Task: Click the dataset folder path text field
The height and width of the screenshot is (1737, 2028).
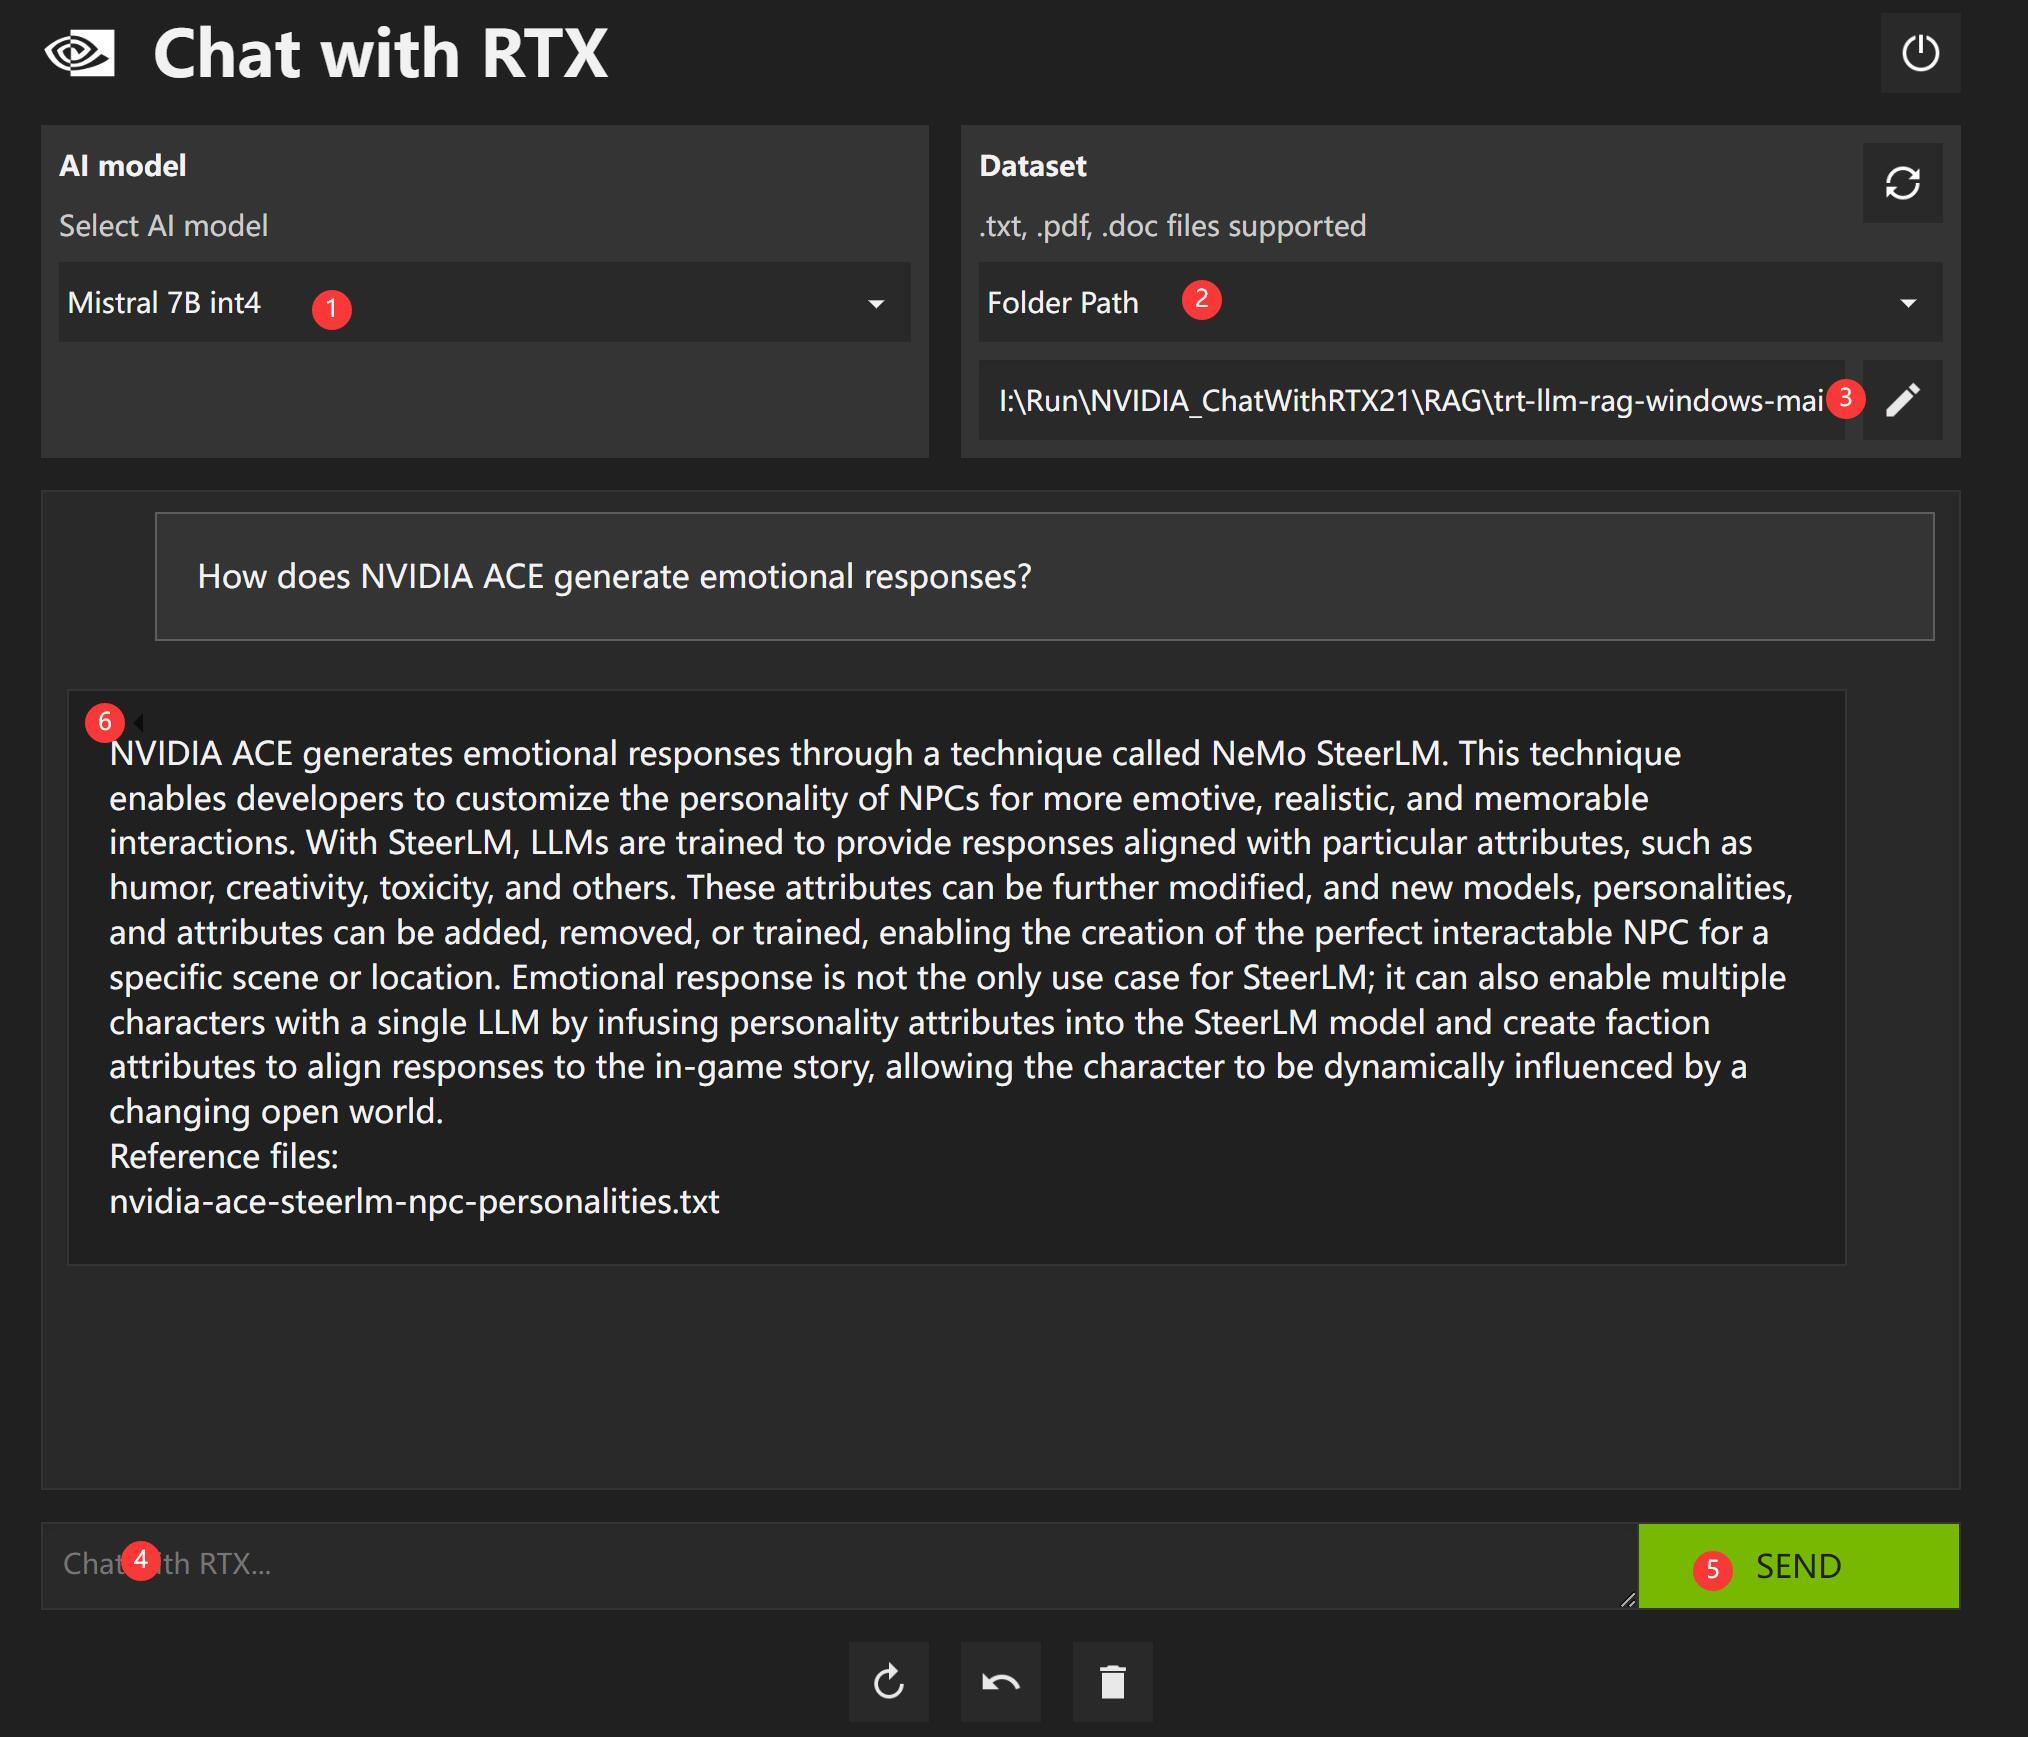Action: (x=1411, y=400)
